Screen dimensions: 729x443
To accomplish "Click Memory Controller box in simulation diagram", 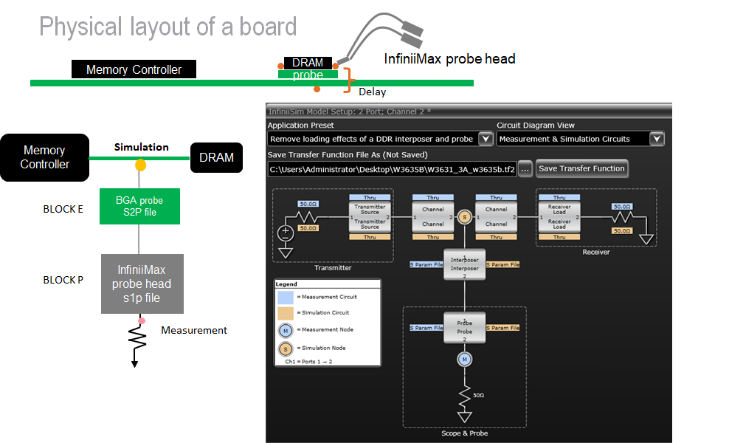I will pyautogui.click(x=45, y=158).
